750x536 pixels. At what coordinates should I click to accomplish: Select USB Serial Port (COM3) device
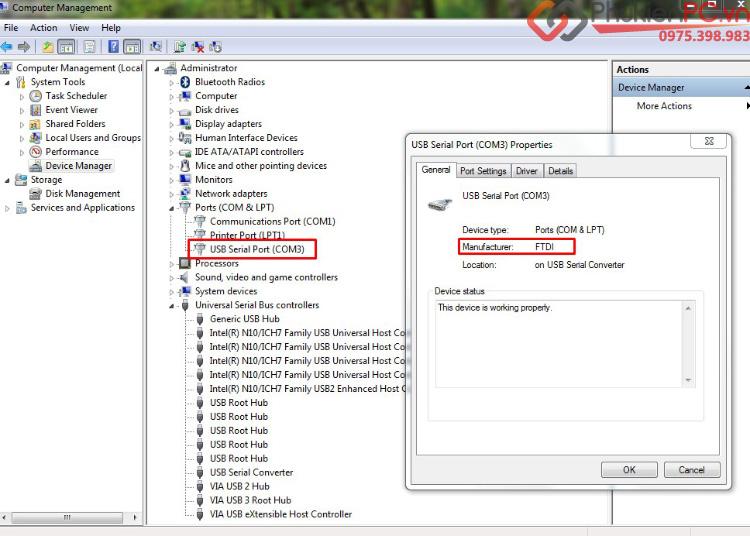click(256, 249)
